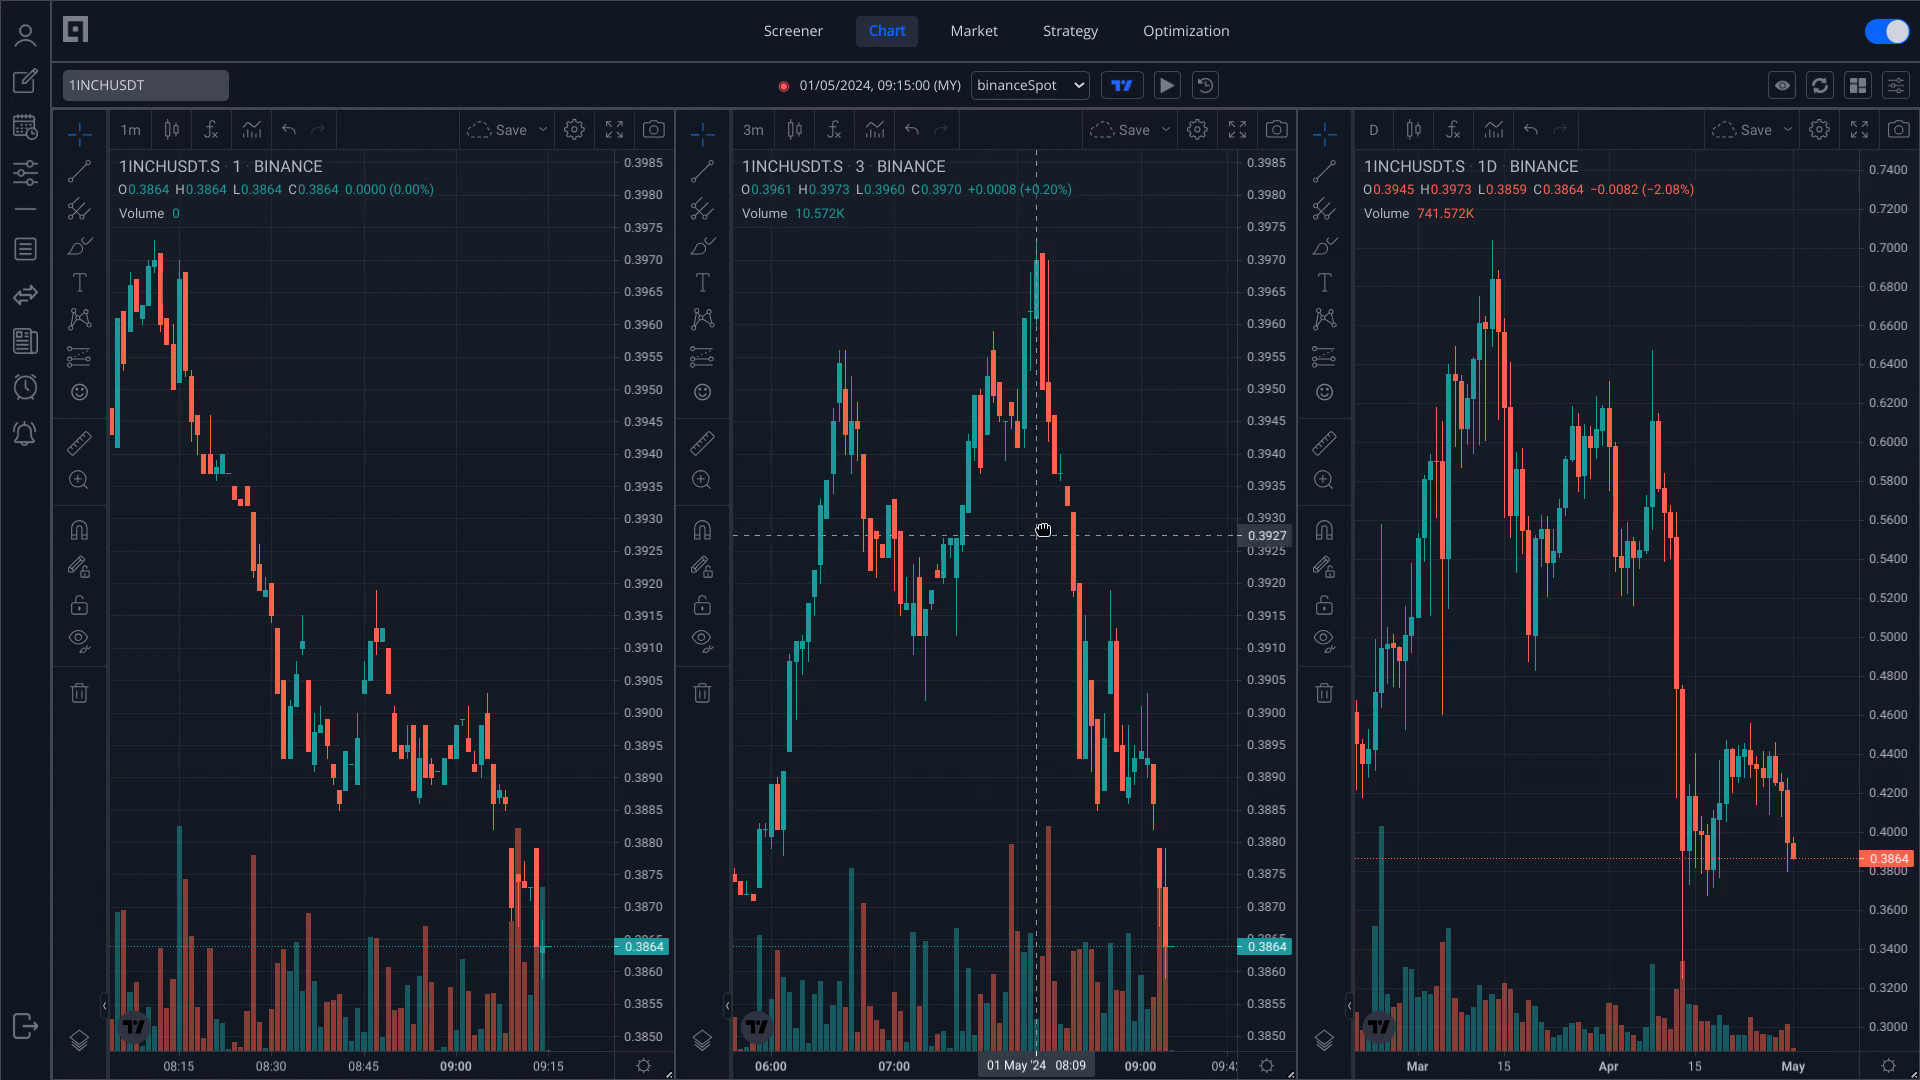Viewport: 1920px width, 1080px height.
Task: Open chart settings gear on middle chart
Action: coord(1197,130)
